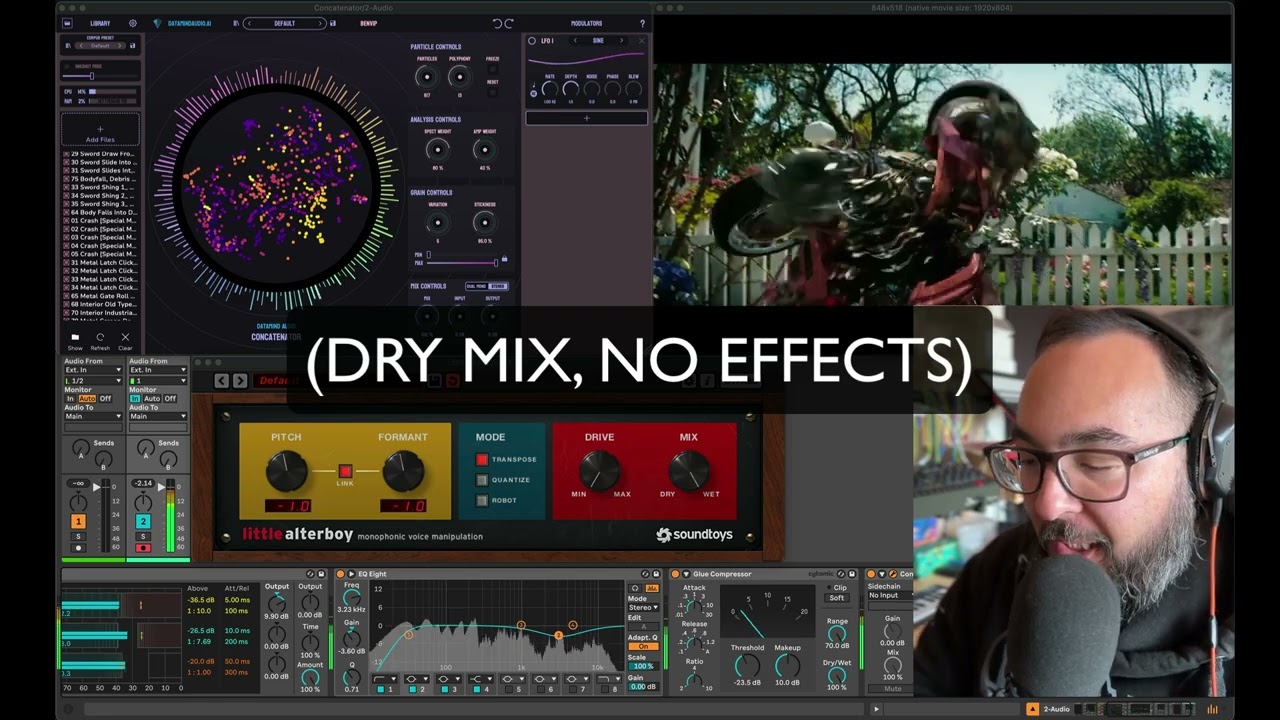Set track 1 Monitor to Auto
Image resolution: width=1280 pixels, height=720 pixels.
point(87,398)
